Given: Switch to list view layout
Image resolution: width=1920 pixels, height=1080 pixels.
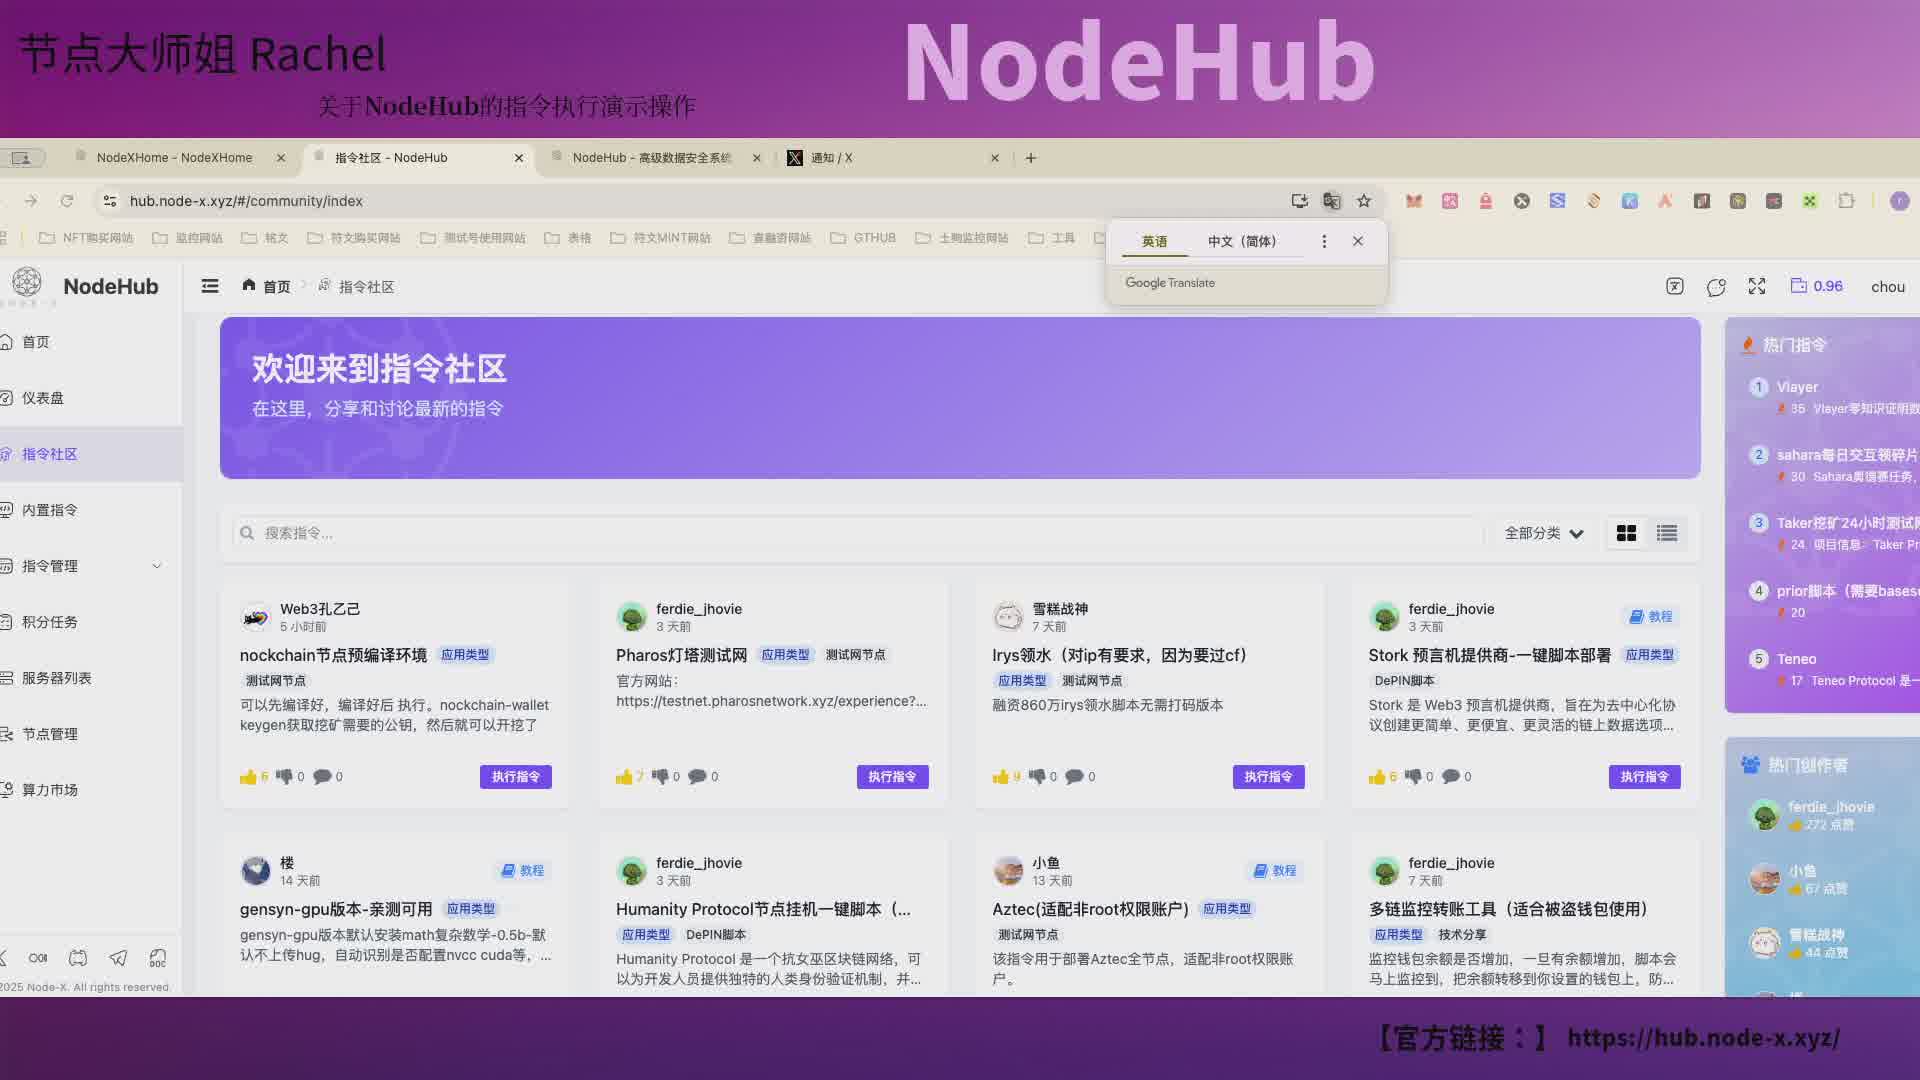Looking at the screenshot, I should (1666, 533).
